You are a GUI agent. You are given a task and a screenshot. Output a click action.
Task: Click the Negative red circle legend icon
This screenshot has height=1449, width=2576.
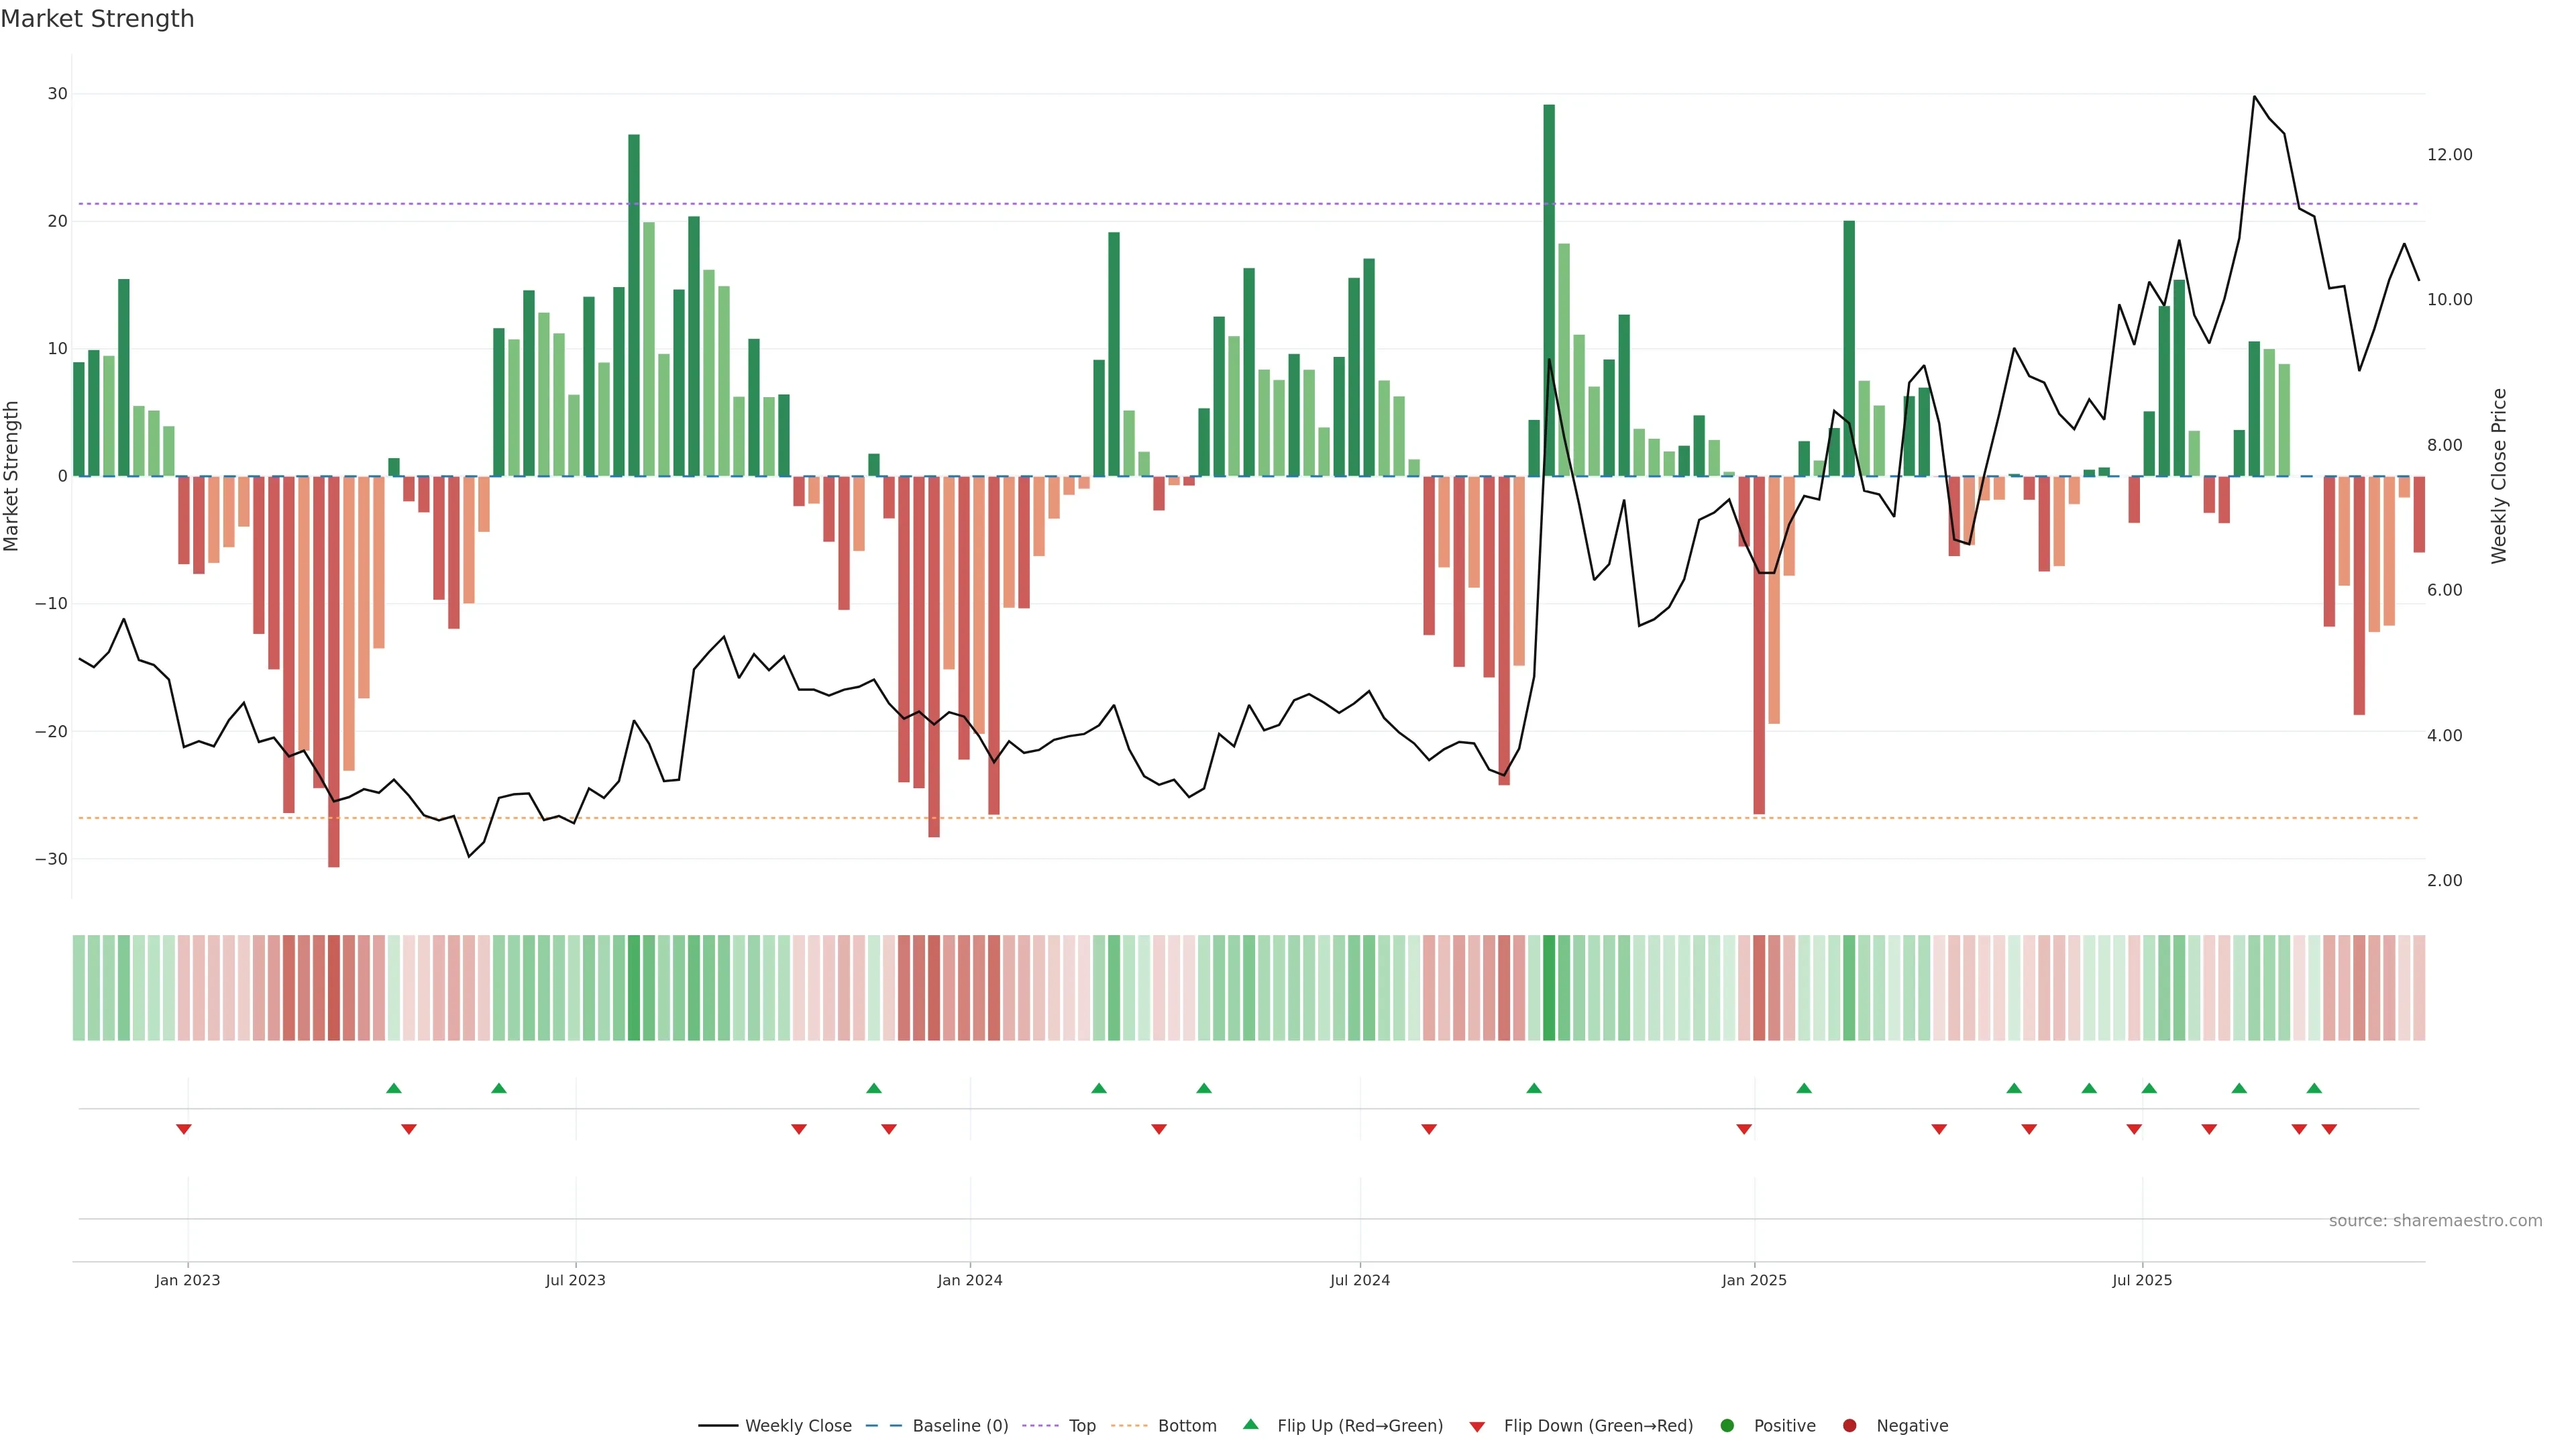click(1849, 1426)
